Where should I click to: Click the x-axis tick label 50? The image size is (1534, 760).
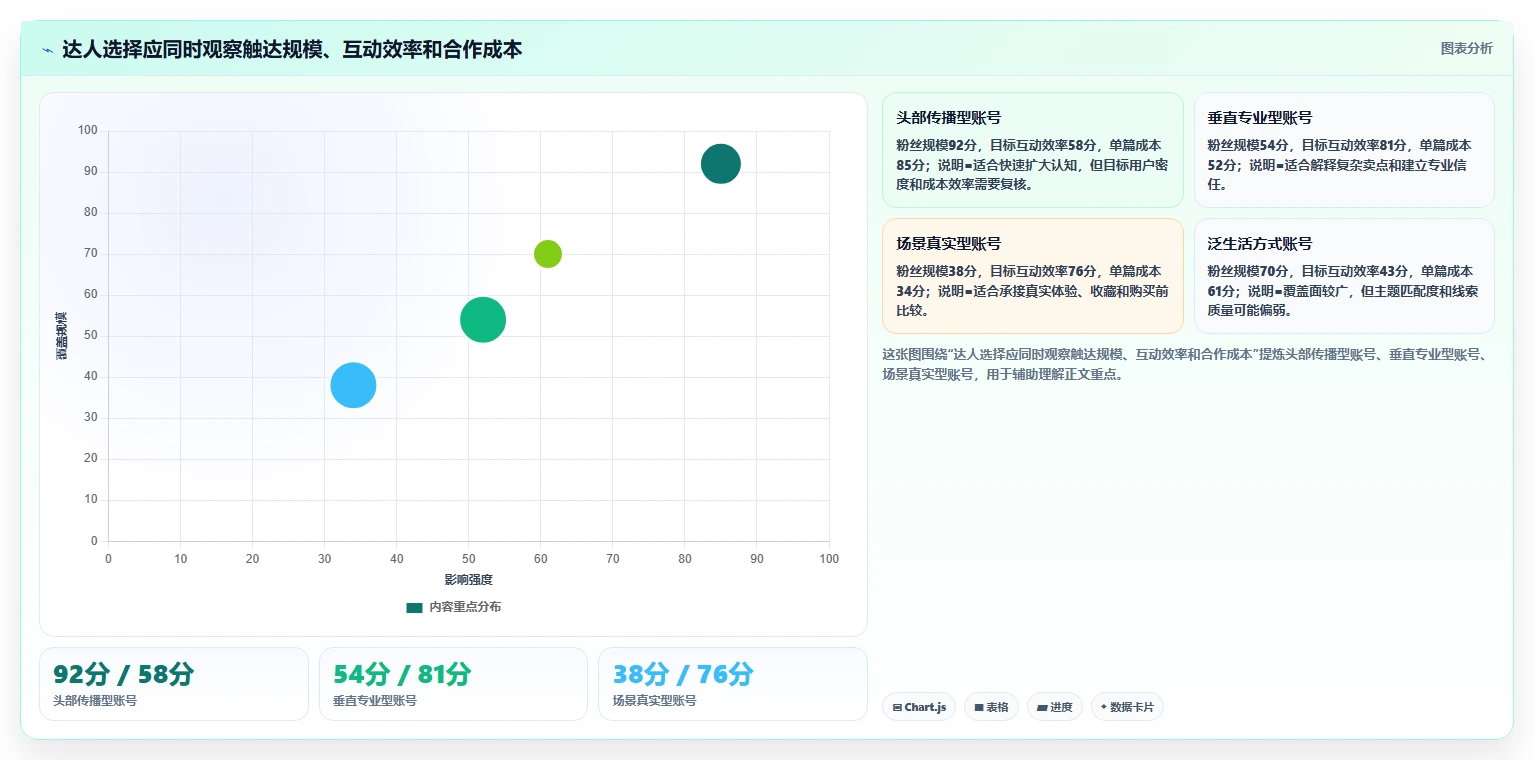pos(469,558)
